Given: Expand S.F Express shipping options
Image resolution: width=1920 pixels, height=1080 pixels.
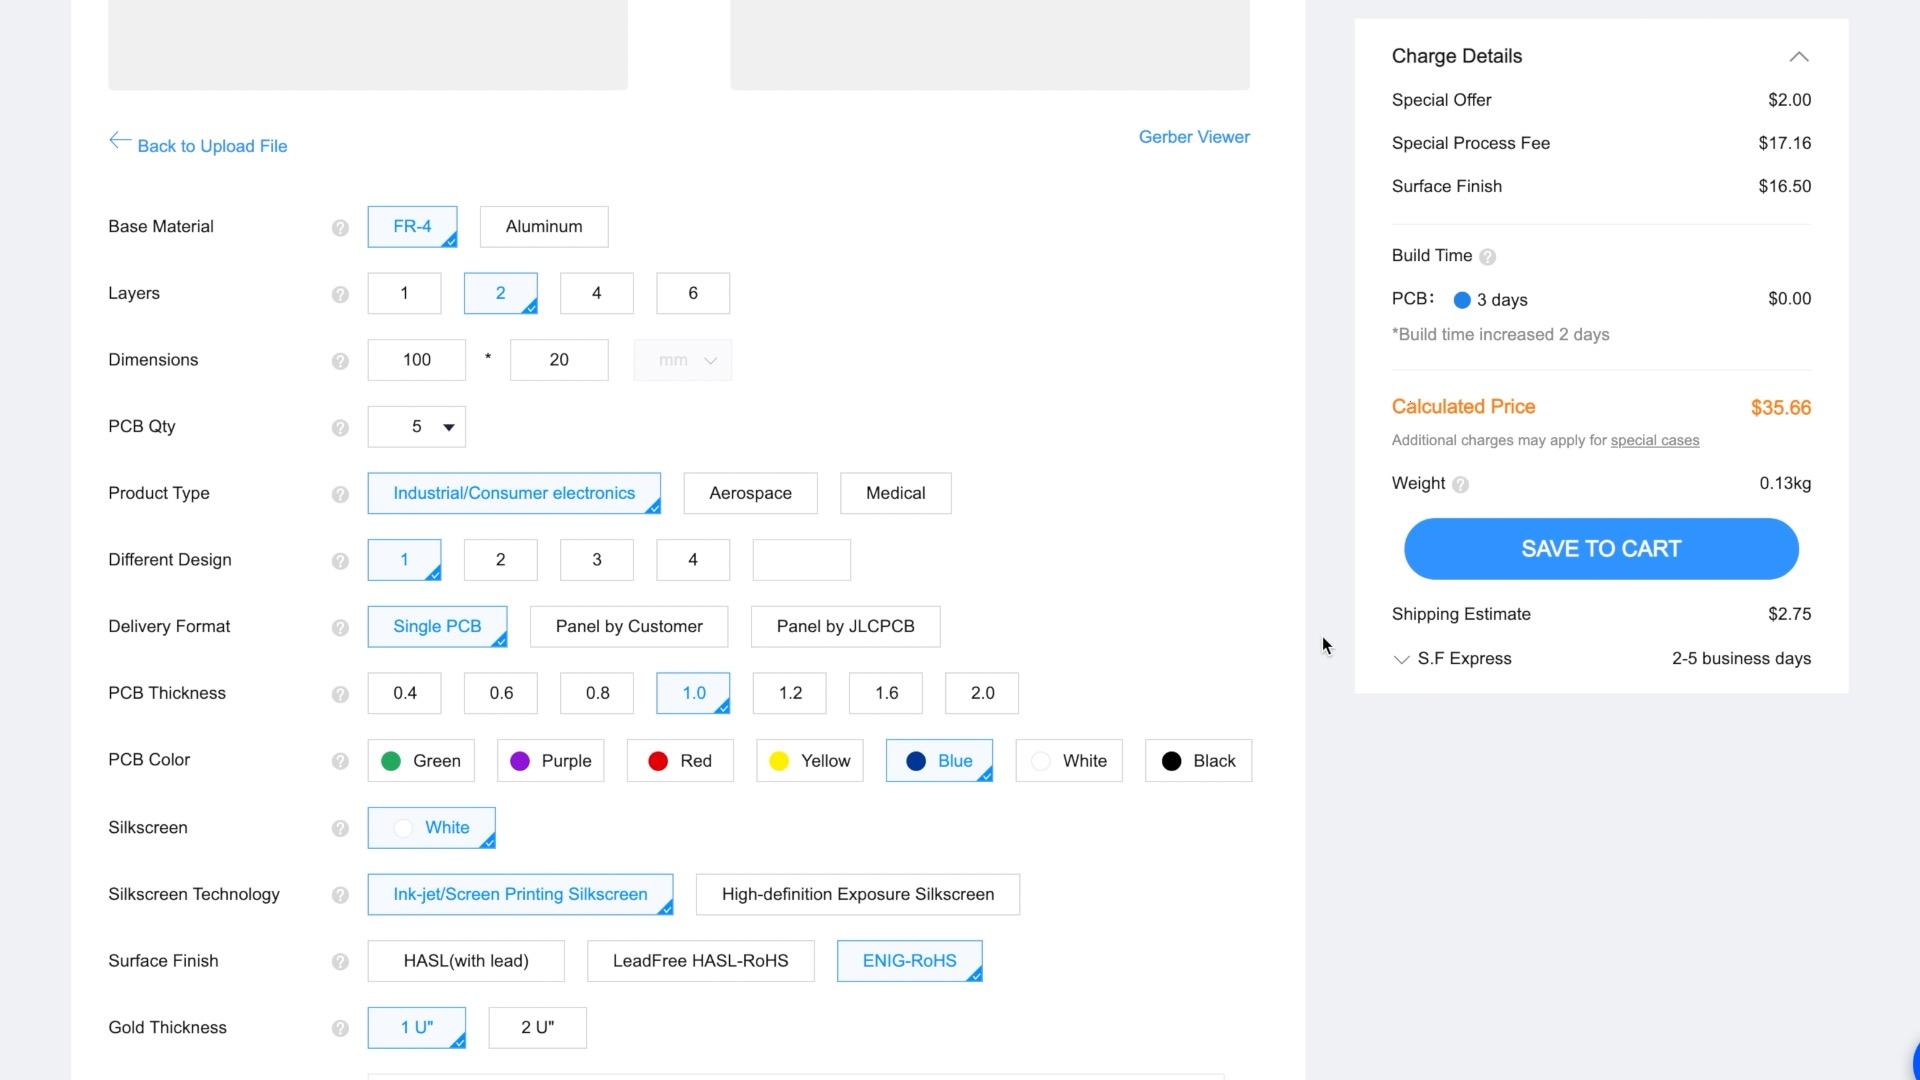Looking at the screenshot, I should tap(1401, 660).
